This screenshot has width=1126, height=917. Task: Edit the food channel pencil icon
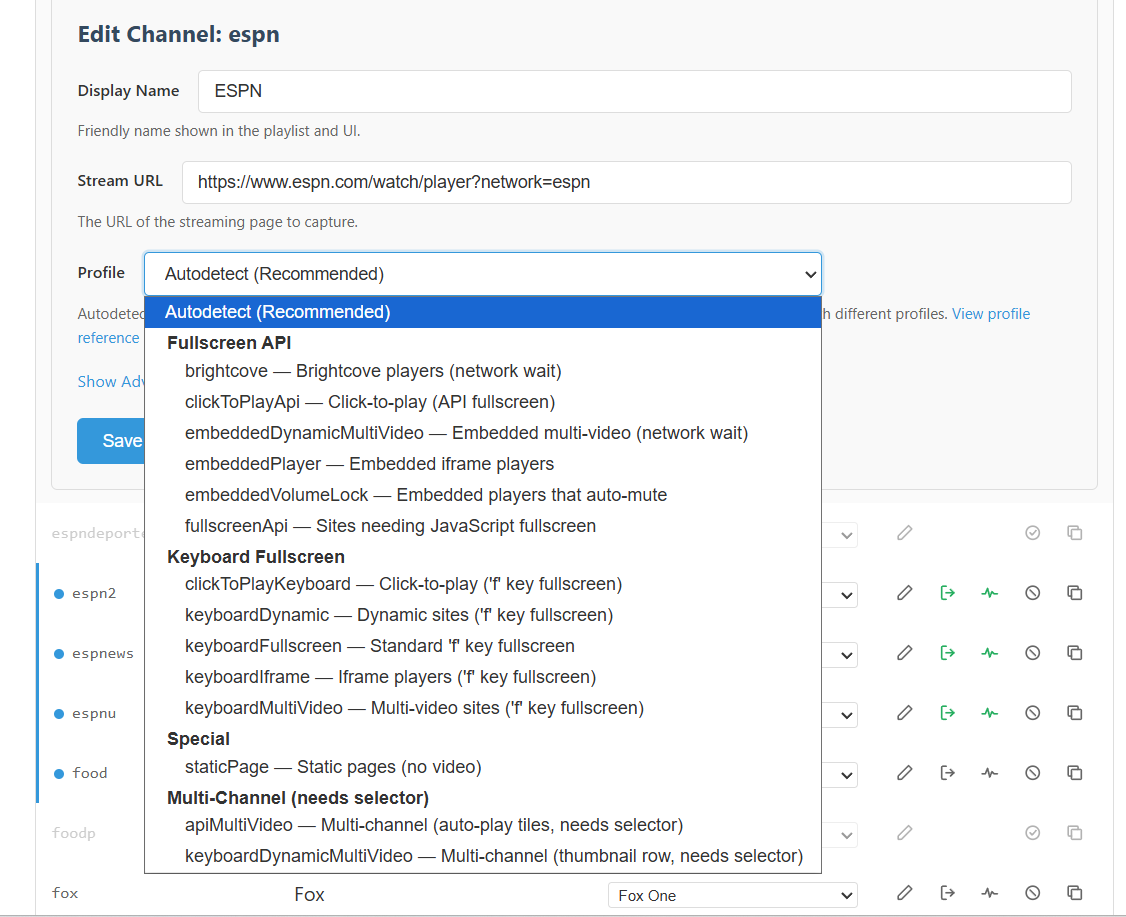pos(905,773)
